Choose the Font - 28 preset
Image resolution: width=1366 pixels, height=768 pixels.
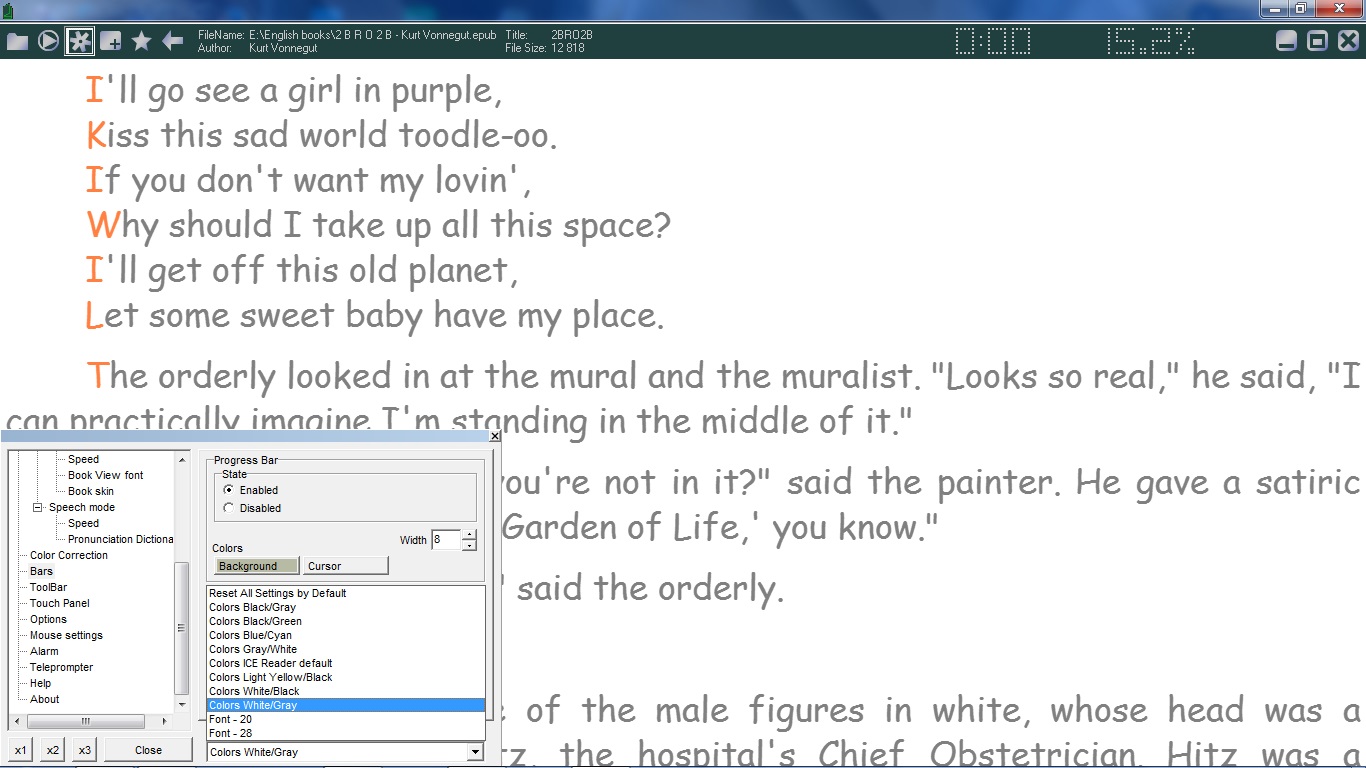[346, 733]
